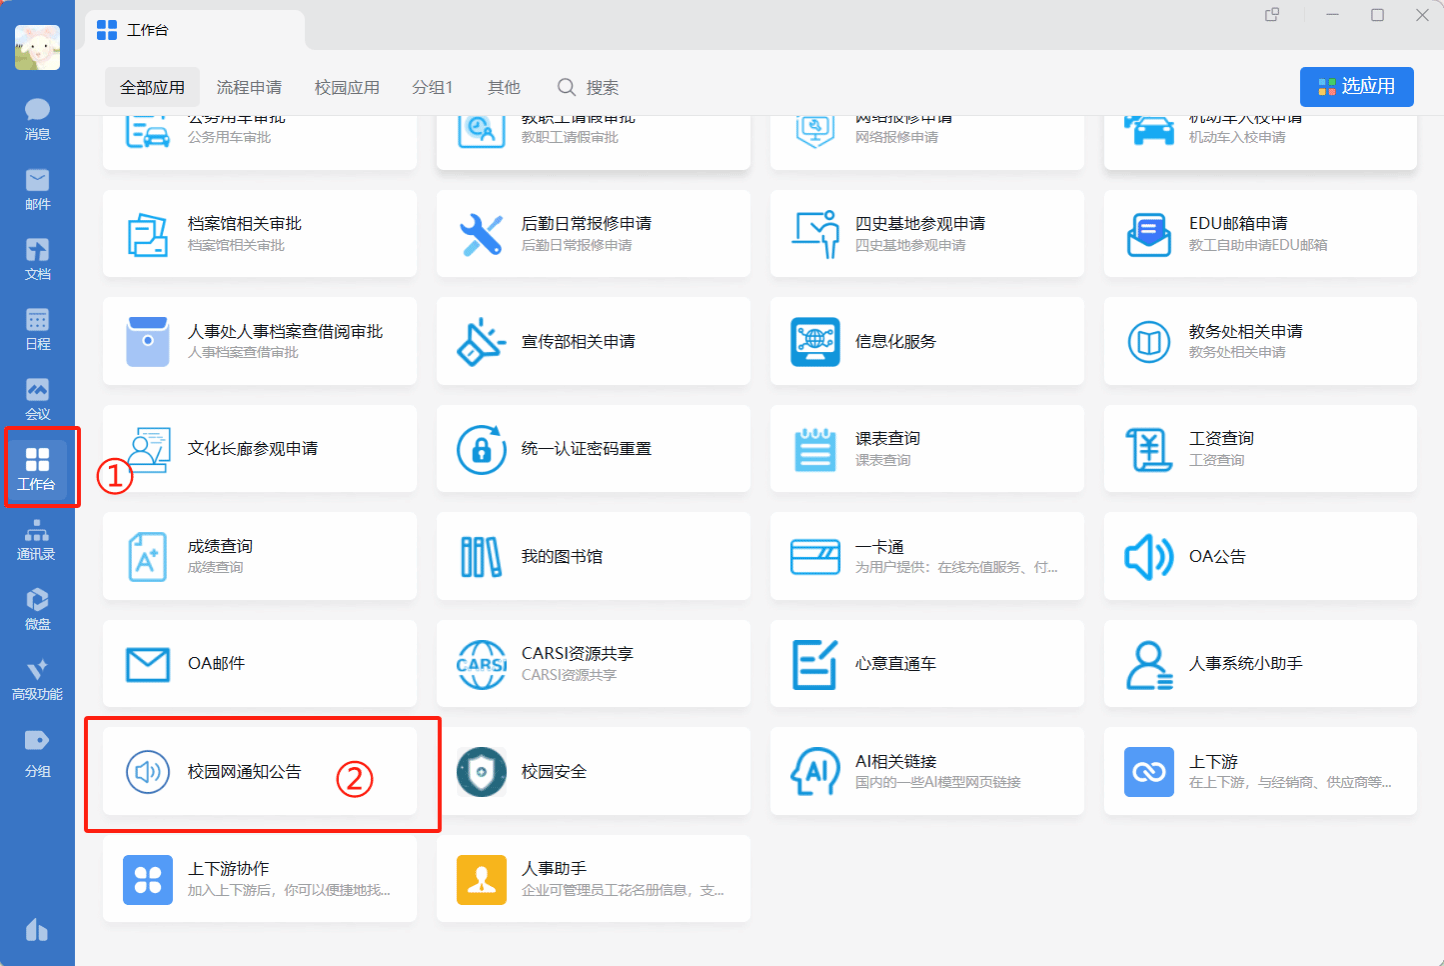
Task: Click the user avatar at top left
Action: [37, 47]
